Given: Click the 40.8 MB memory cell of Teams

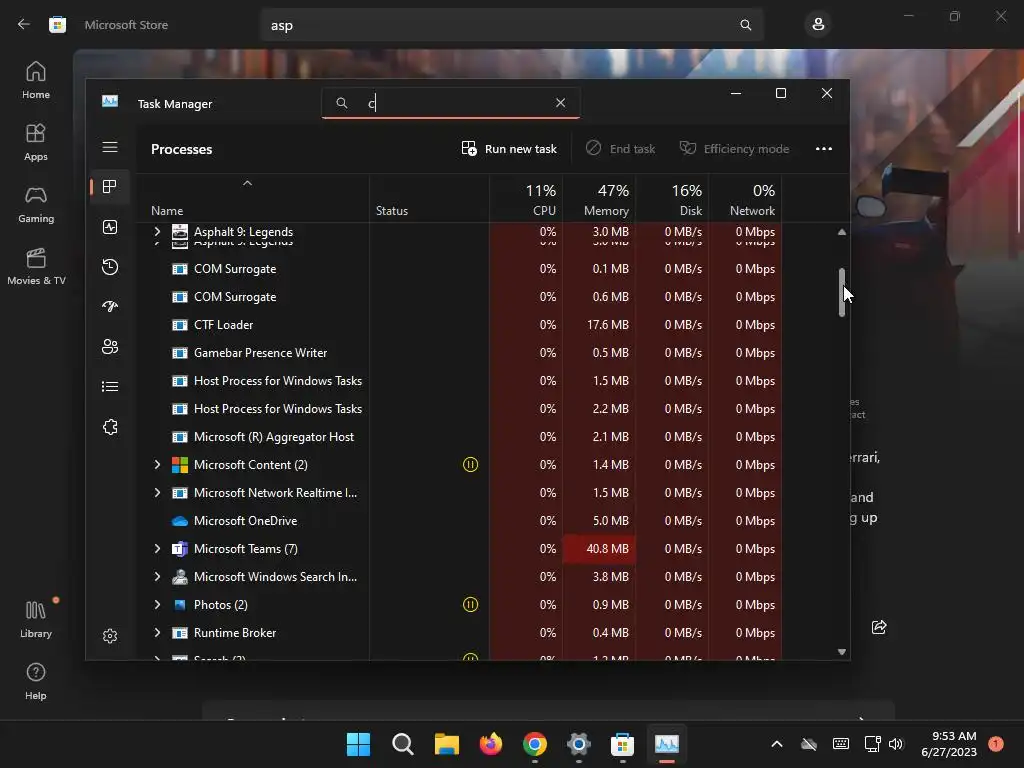Looking at the screenshot, I should tap(600, 549).
